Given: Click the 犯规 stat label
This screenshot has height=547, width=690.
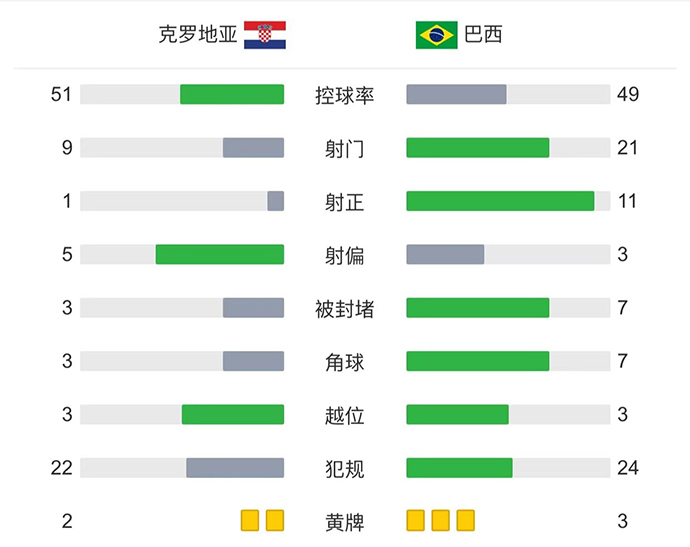Looking at the screenshot, I should pyautogui.click(x=344, y=468).
